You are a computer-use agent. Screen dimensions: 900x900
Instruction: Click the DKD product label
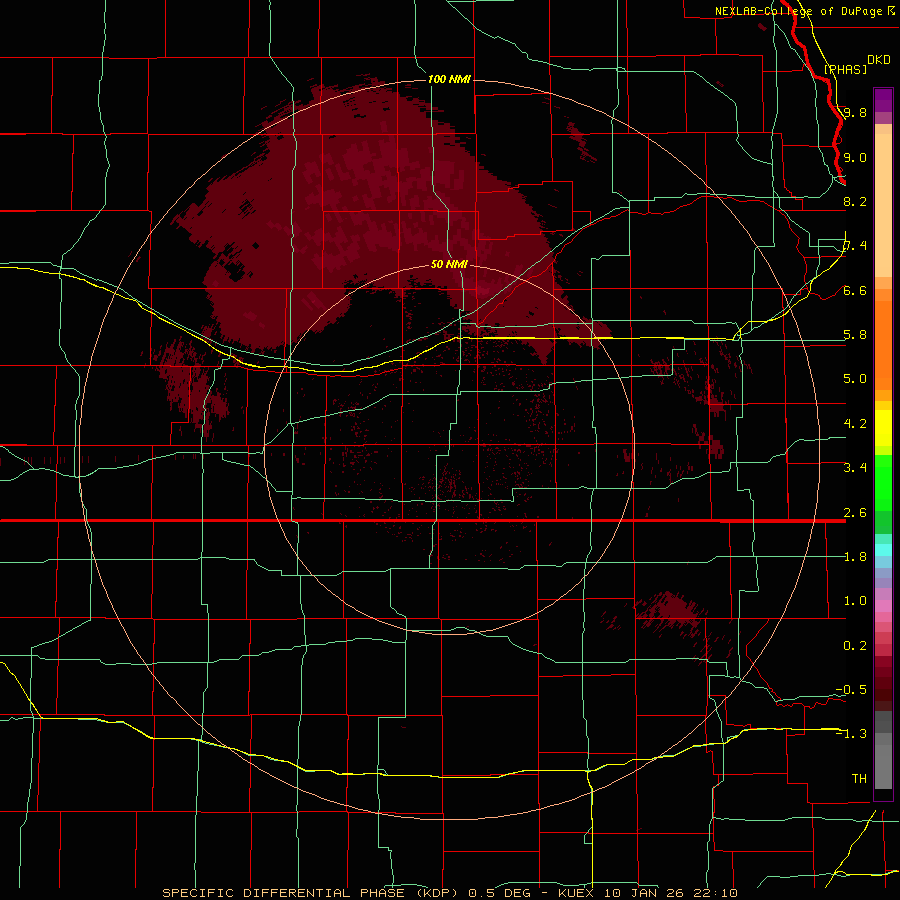pyautogui.click(x=879, y=60)
